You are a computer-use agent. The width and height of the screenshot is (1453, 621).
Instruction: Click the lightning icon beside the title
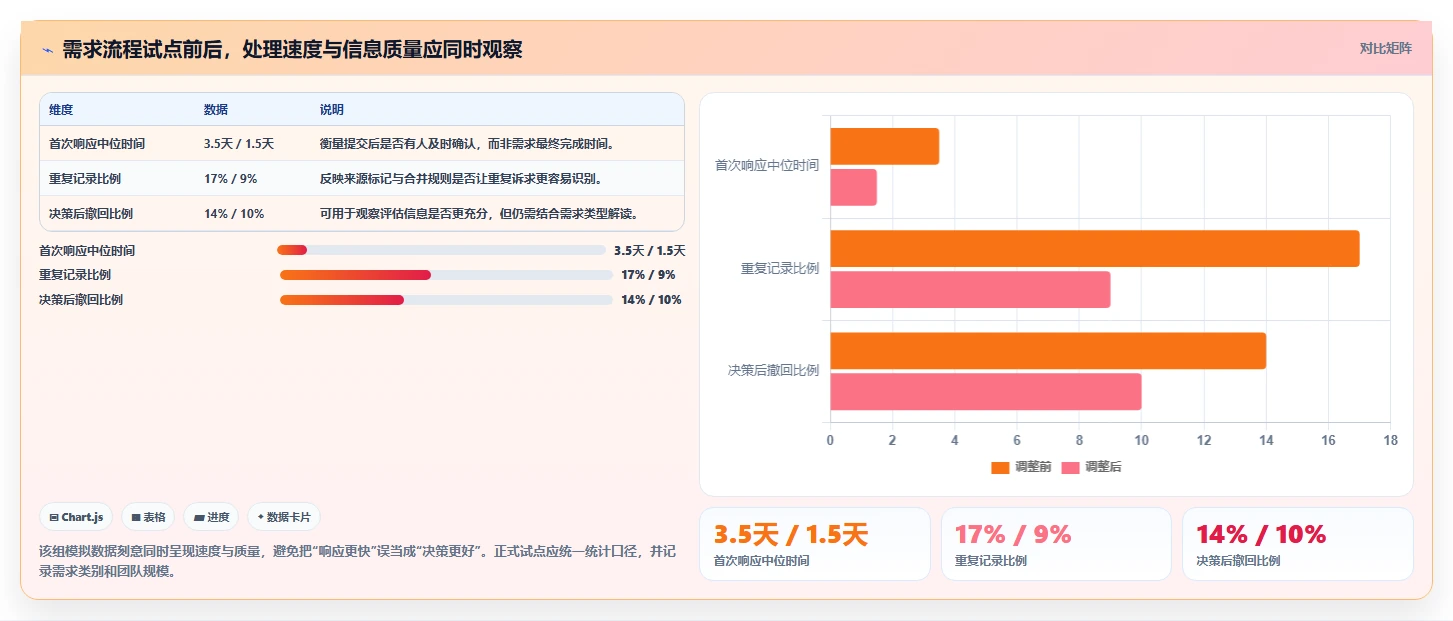(47, 50)
